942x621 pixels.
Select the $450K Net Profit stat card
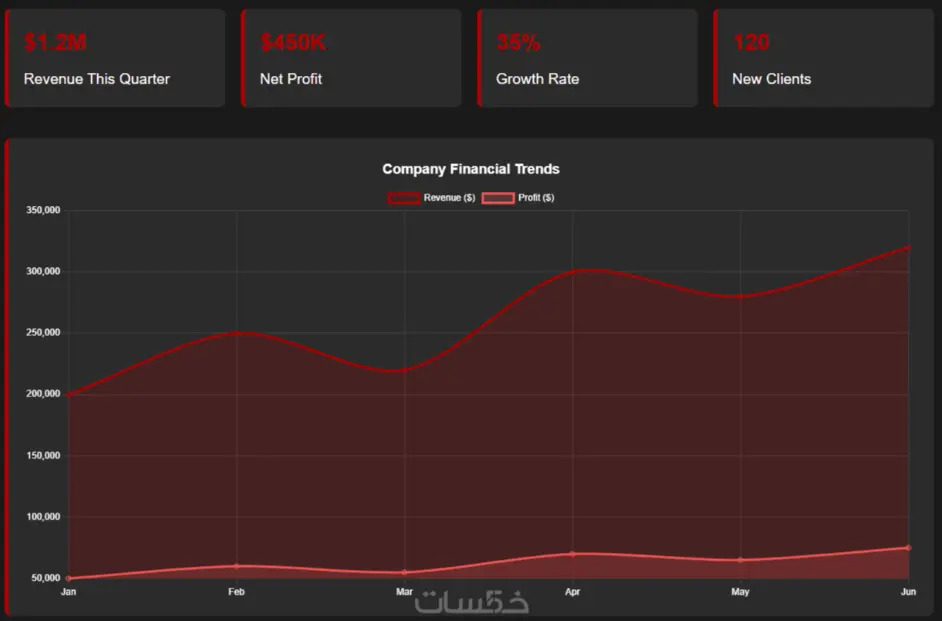351,57
